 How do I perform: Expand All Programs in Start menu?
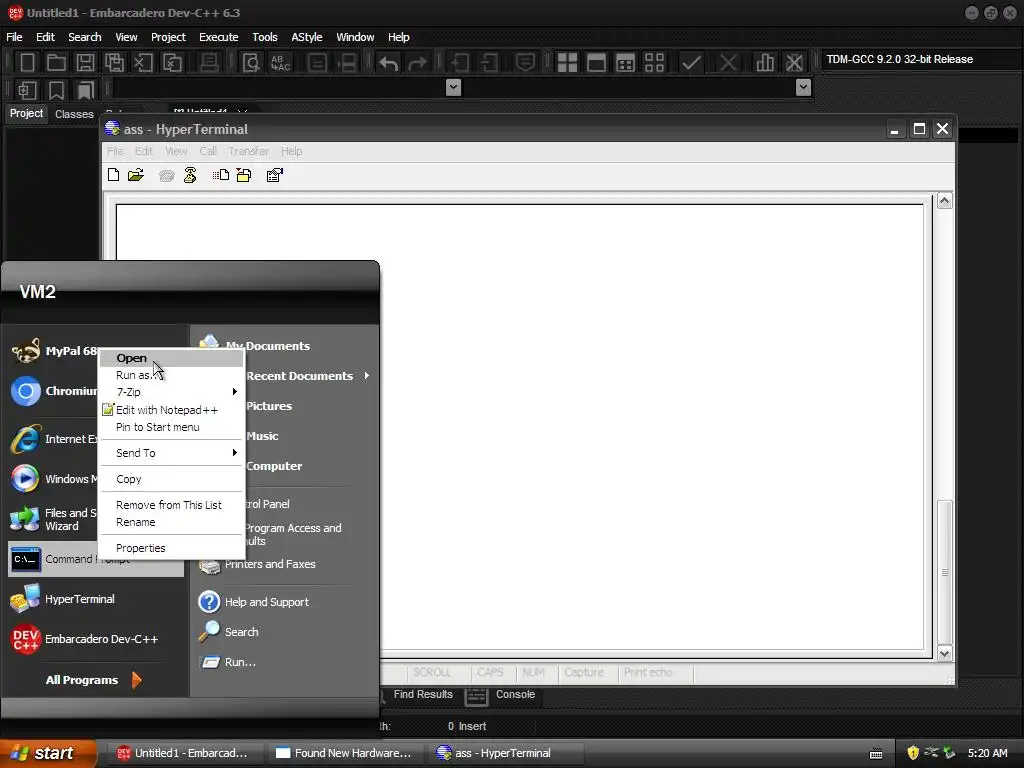coord(93,680)
